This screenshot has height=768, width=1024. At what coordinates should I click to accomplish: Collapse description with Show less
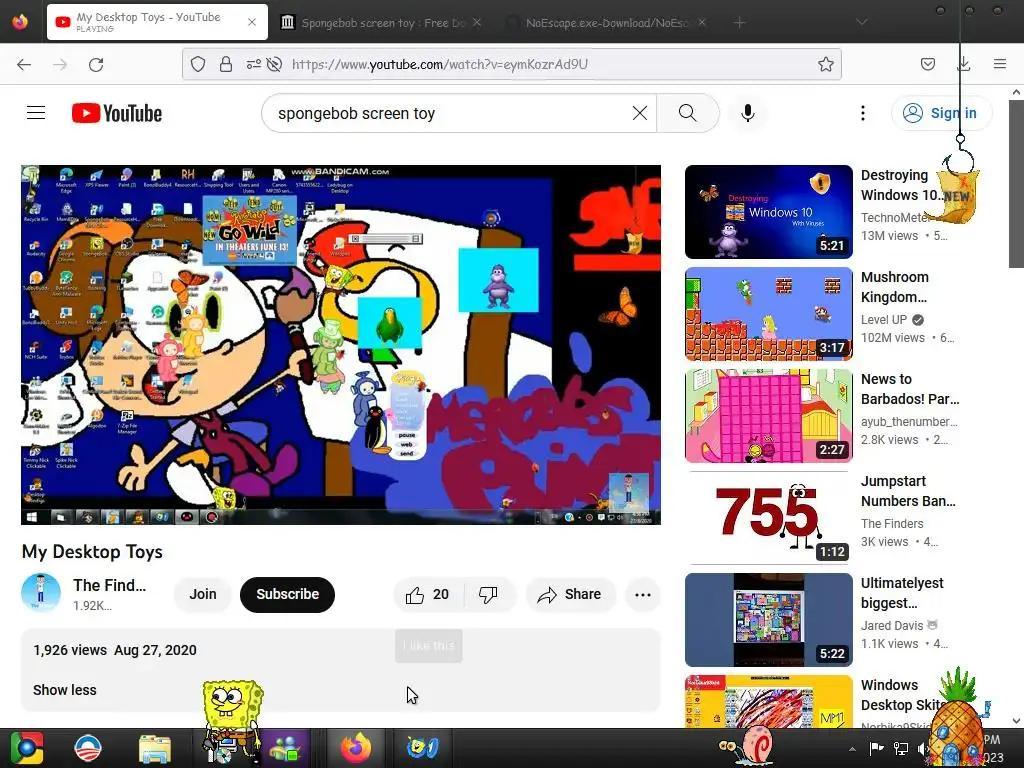(65, 690)
